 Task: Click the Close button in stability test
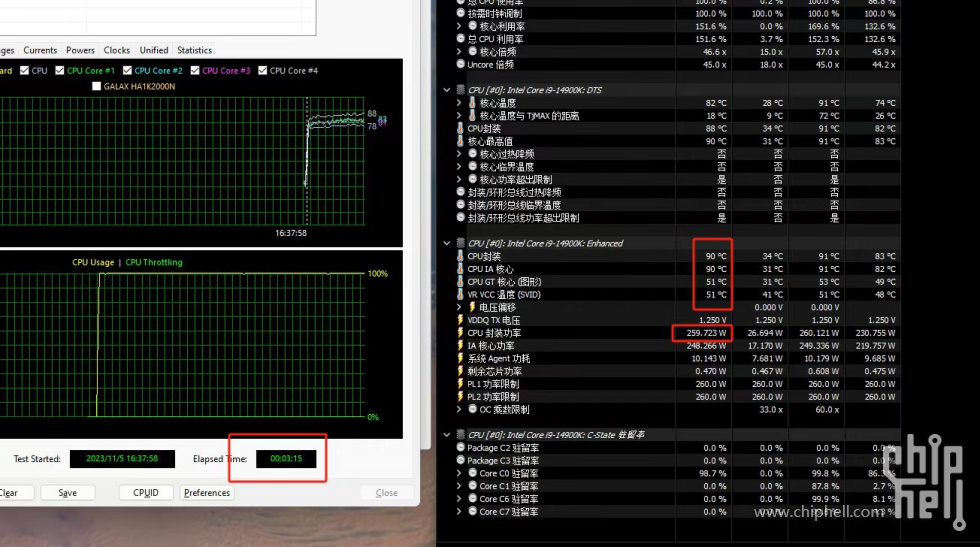click(386, 493)
